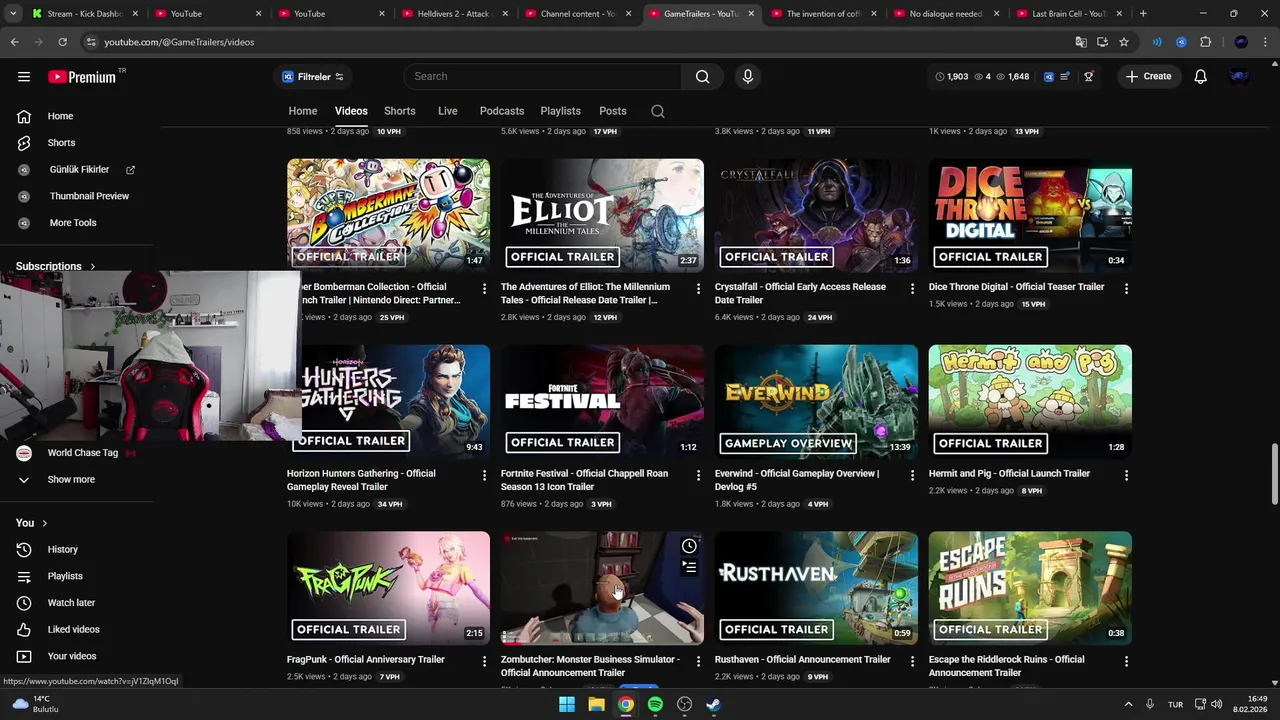This screenshot has height=720, width=1280.
Task: Click the search magnifier button
Action: [702, 76]
